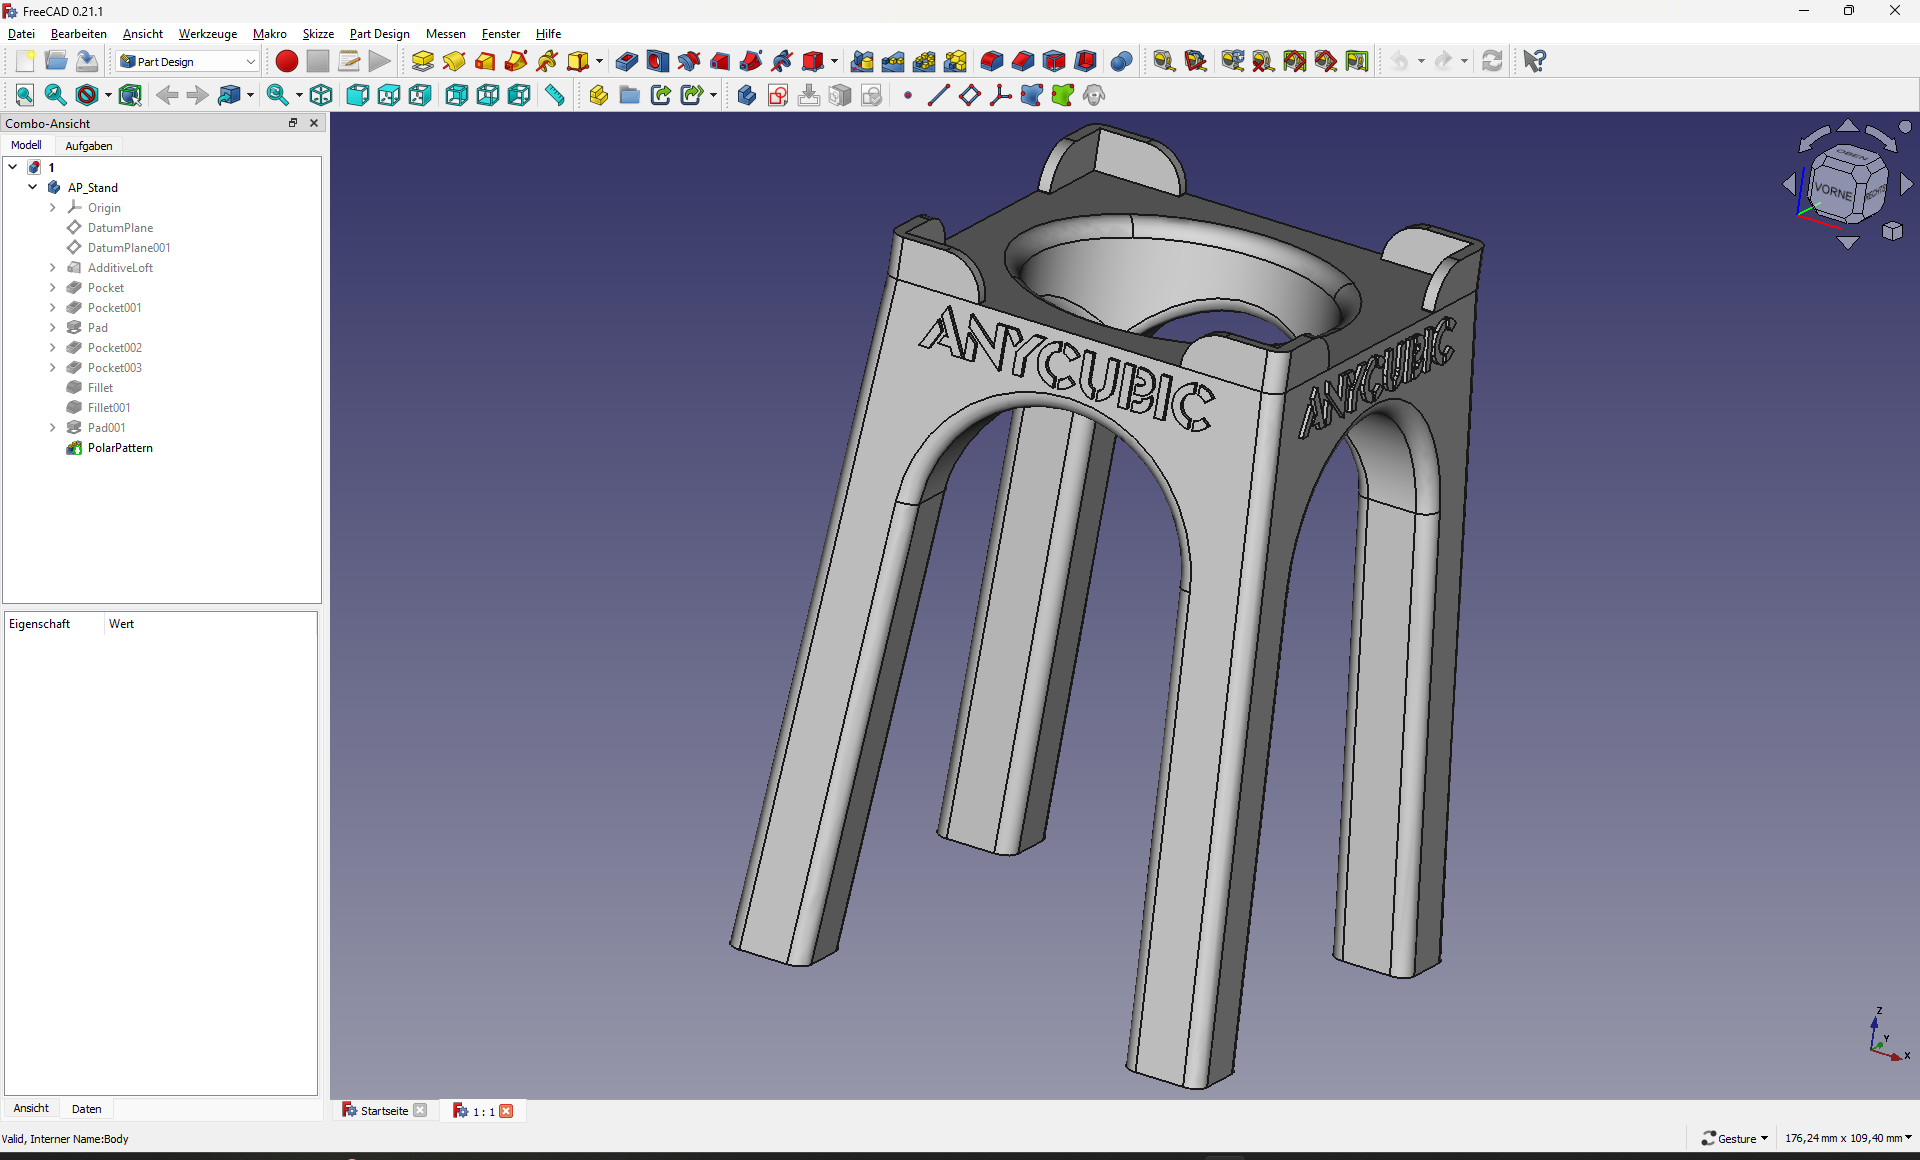Open the Datei menu
The height and width of the screenshot is (1160, 1920).
(x=21, y=33)
